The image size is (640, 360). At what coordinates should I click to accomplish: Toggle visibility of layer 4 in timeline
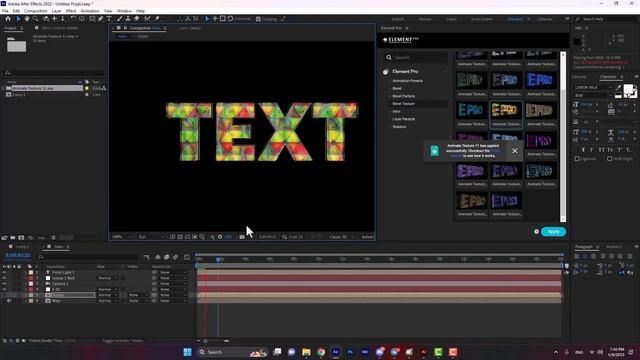click(4, 289)
